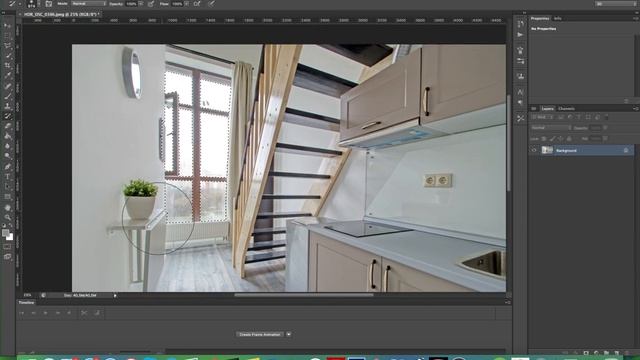Select the Lasso tool
Screen dimensions: 640x360
7,45
